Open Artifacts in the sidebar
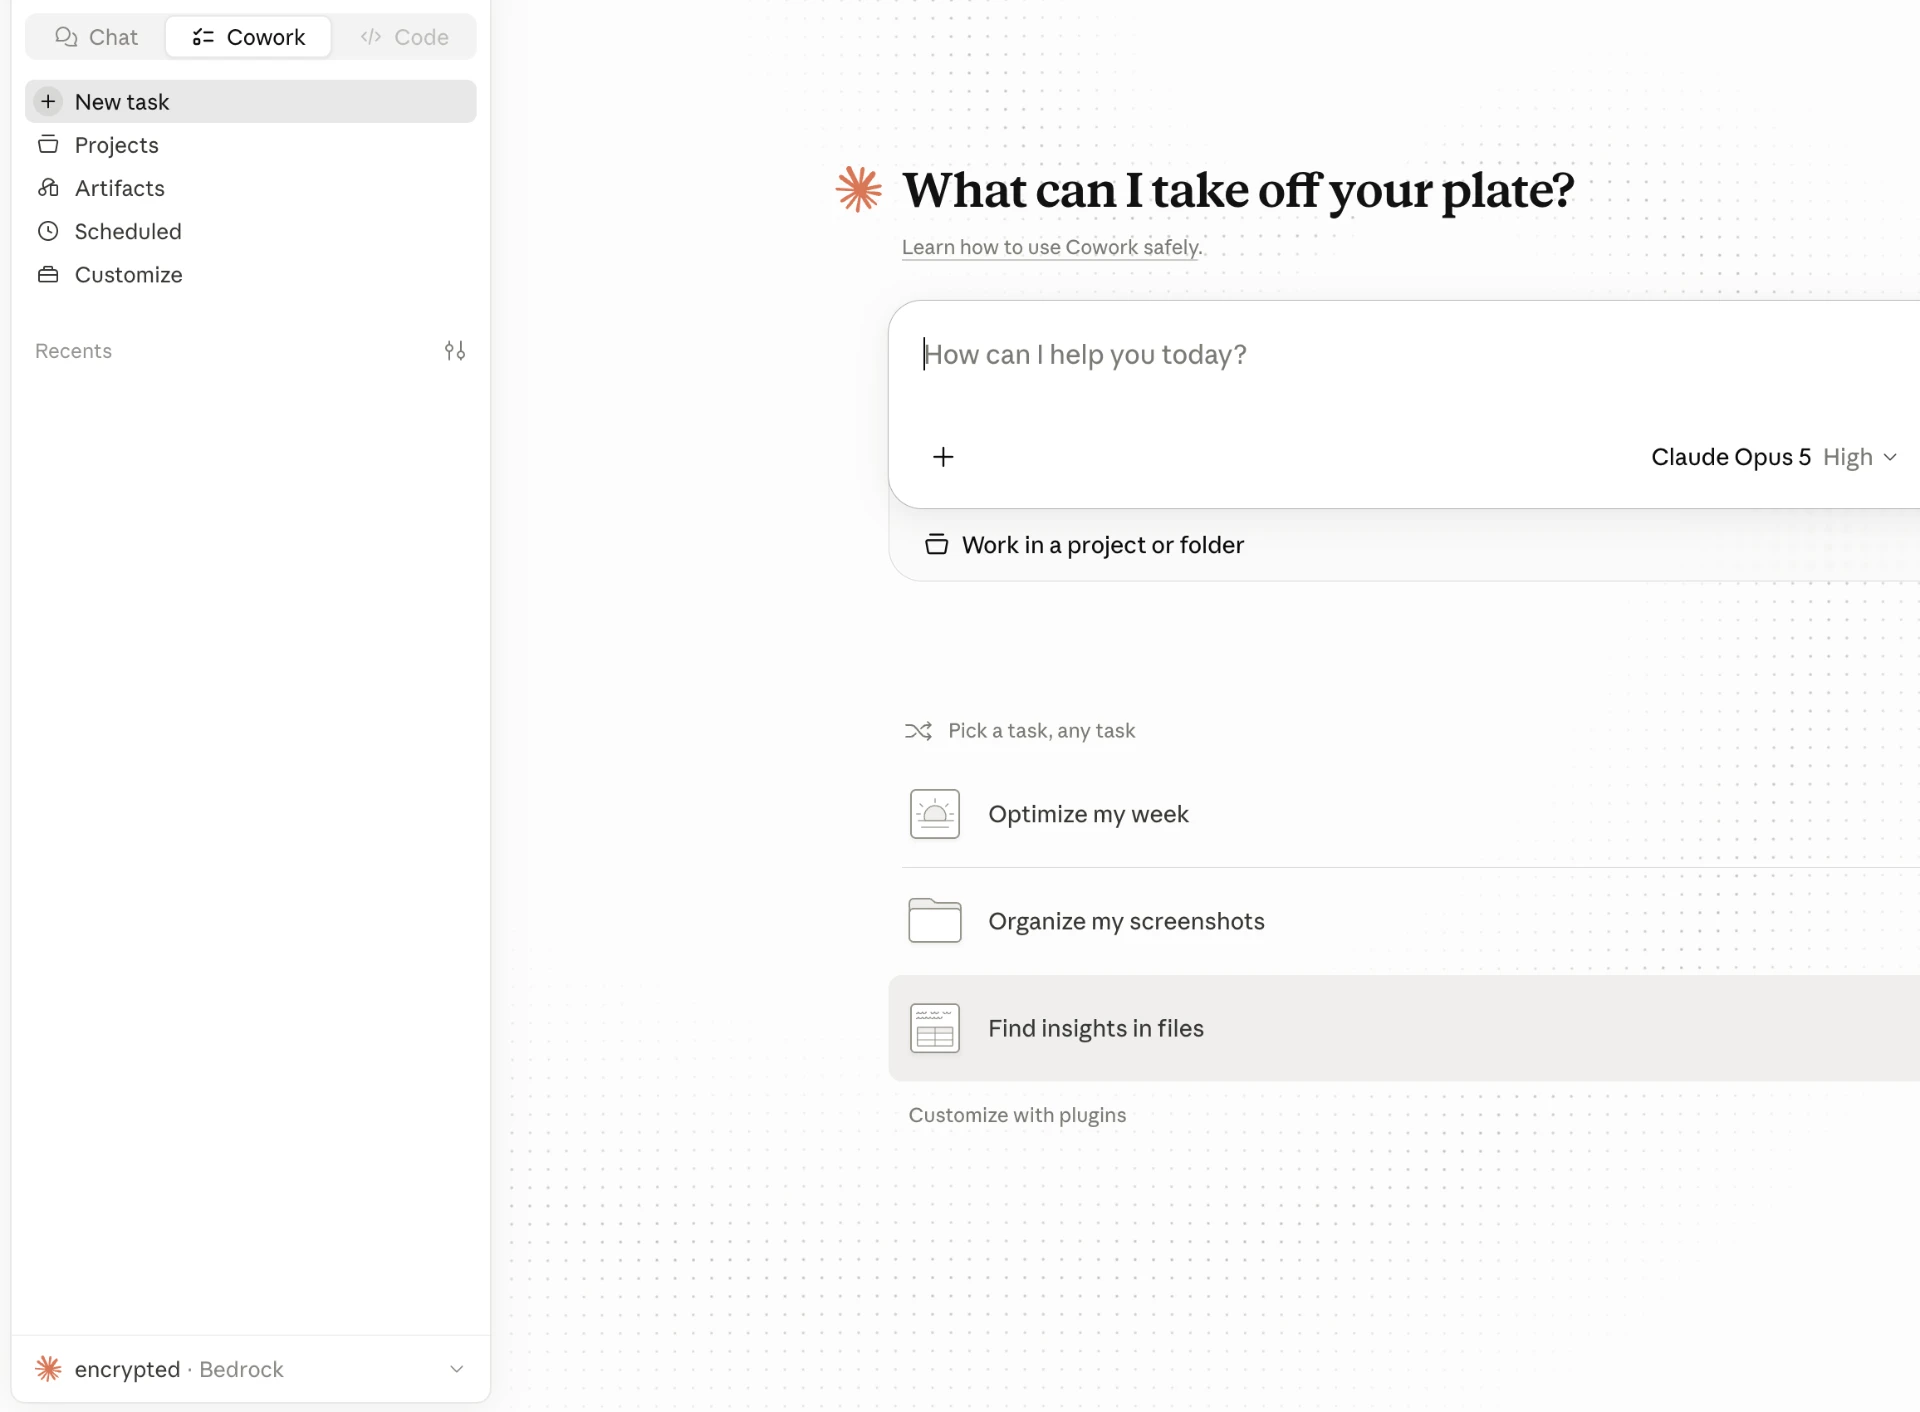Viewport: 1920px width, 1412px height. coord(251,188)
